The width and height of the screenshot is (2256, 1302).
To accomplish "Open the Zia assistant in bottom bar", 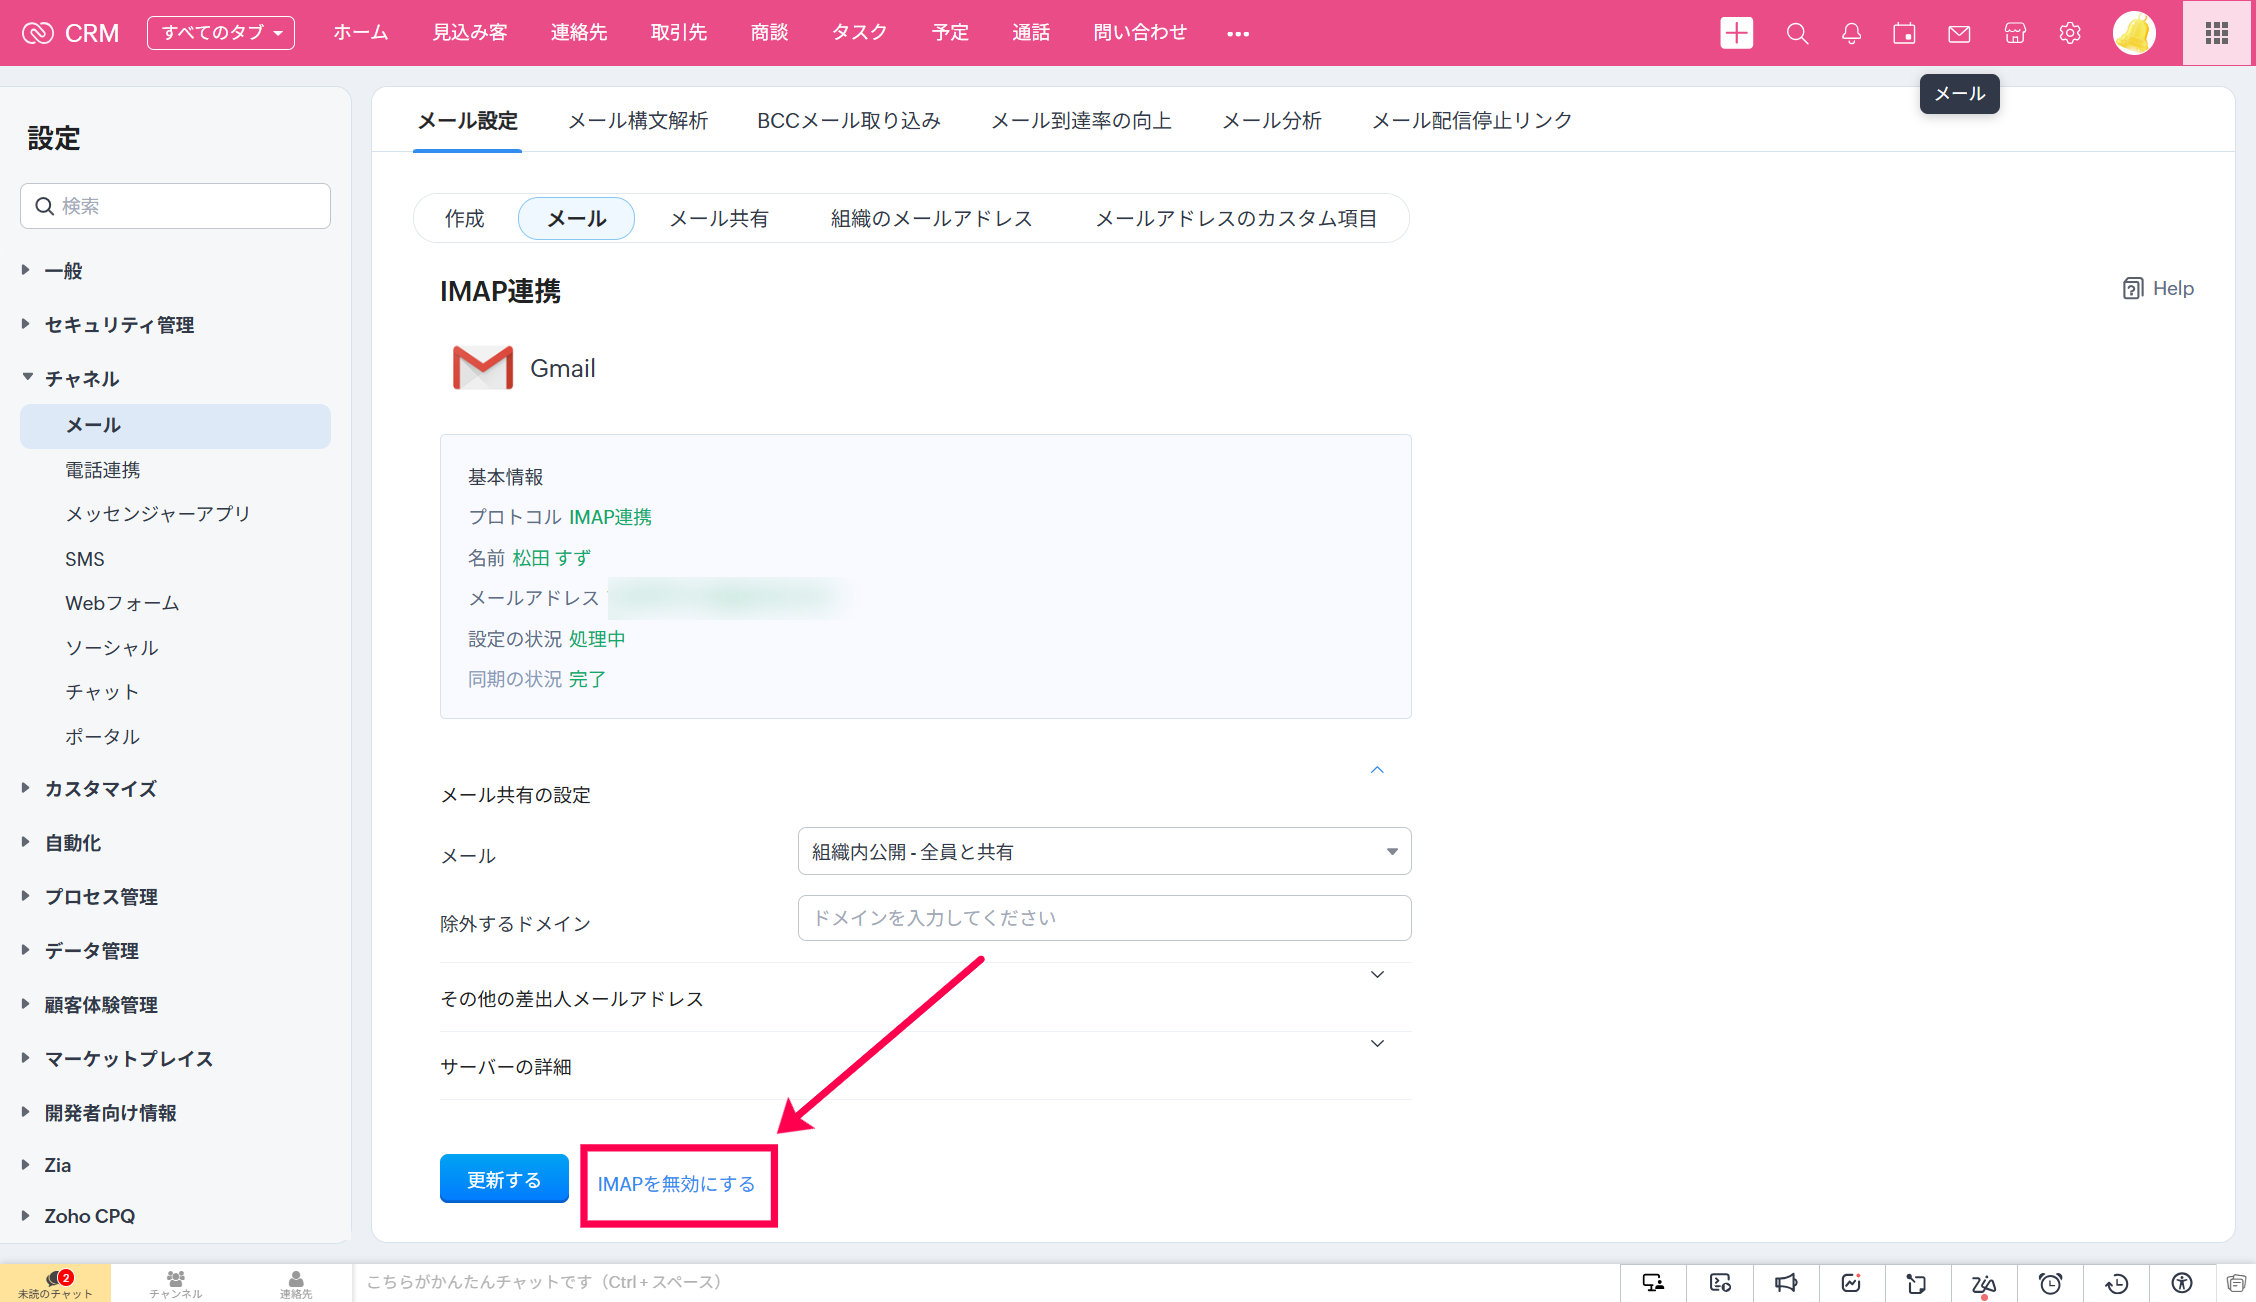I will (x=1983, y=1283).
